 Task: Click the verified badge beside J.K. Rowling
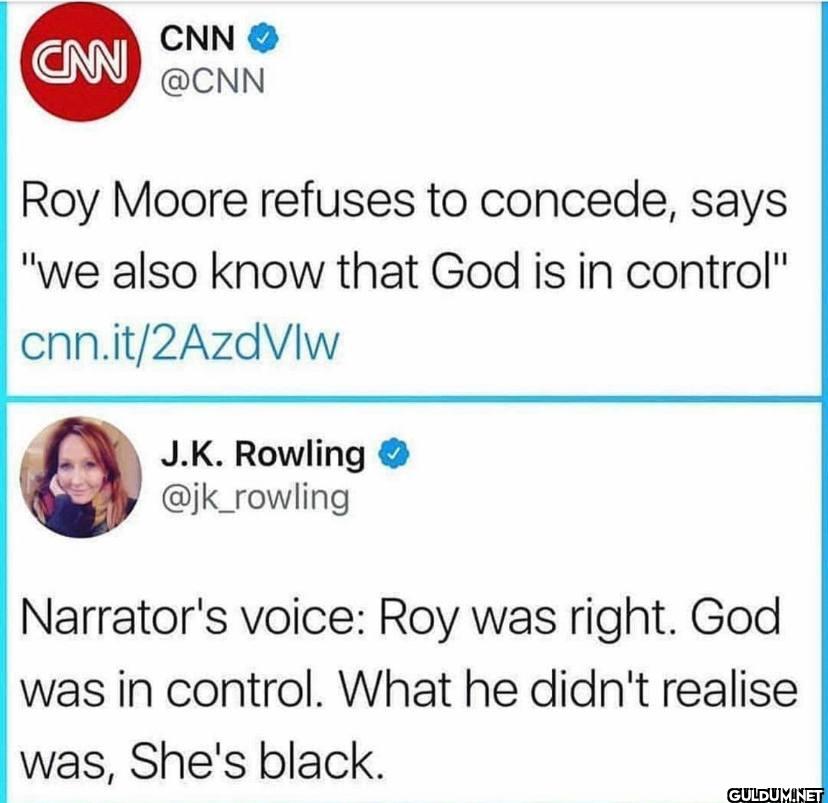click(x=394, y=453)
